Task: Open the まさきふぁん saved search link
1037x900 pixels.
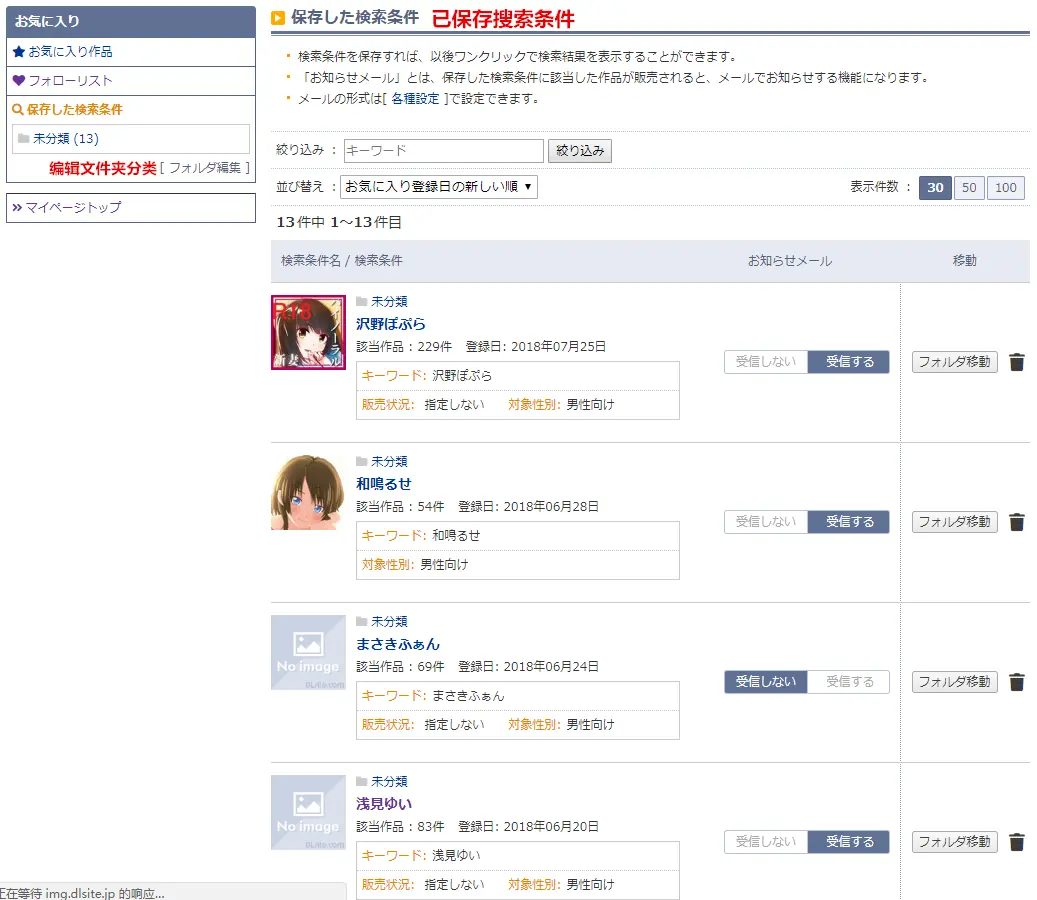Action: pos(398,644)
